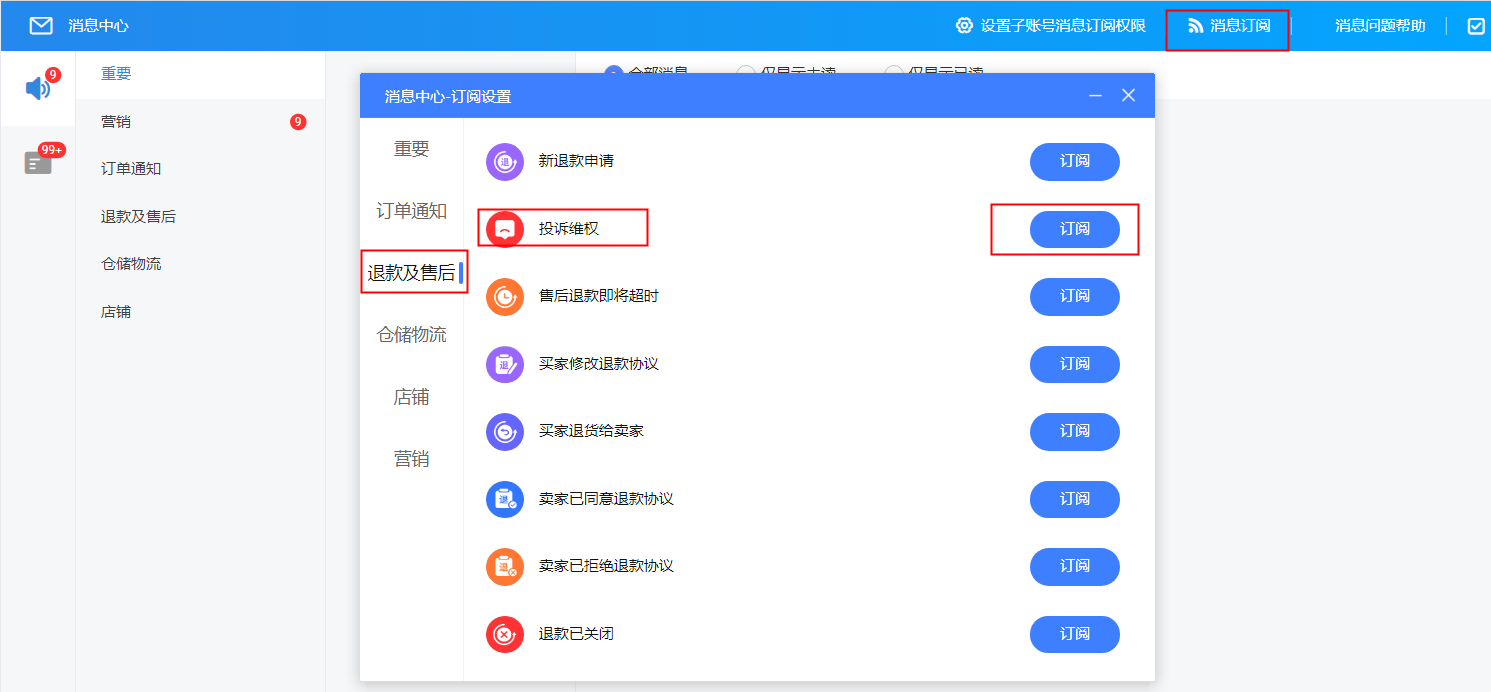Minimize the 订阅设置 dialog
Viewport: 1491px width, 692px height.
1095,96
